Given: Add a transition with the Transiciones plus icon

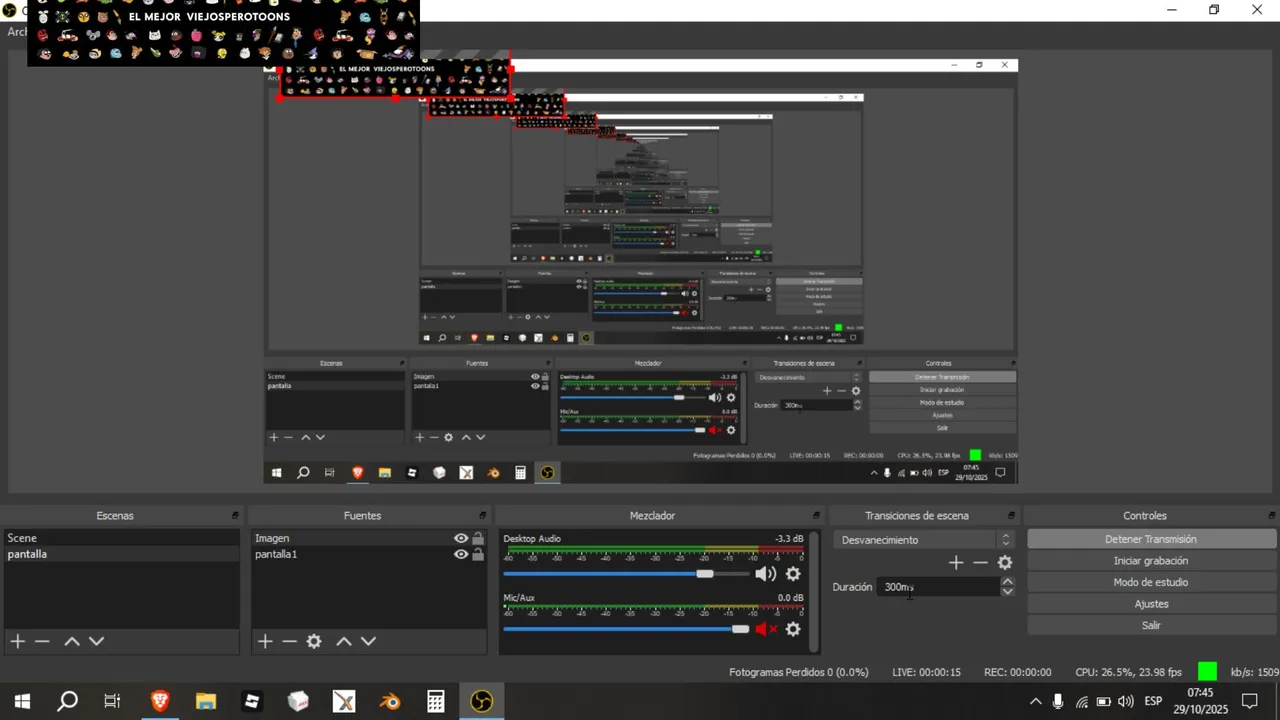Looking at the screenshot, I should [x=956, y=563].
